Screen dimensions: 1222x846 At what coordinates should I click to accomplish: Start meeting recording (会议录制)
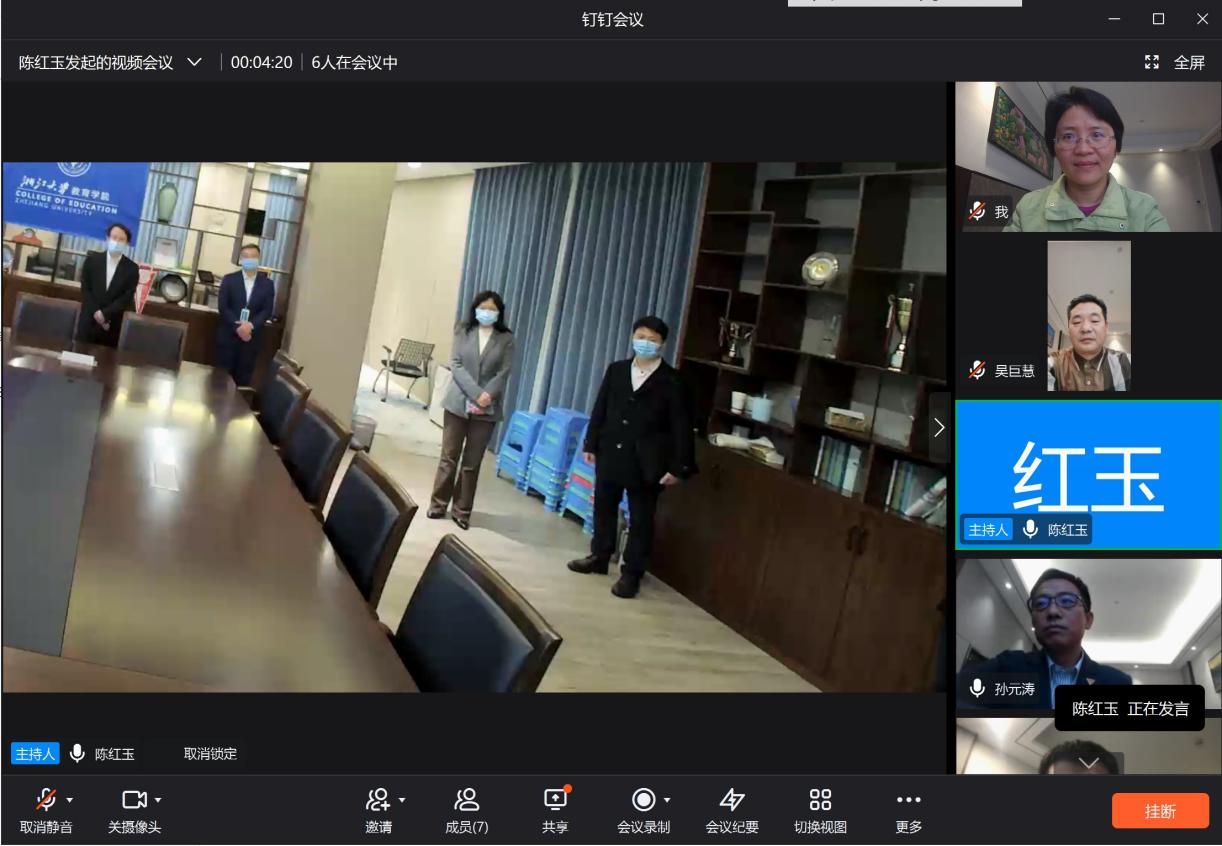[643, 799]
